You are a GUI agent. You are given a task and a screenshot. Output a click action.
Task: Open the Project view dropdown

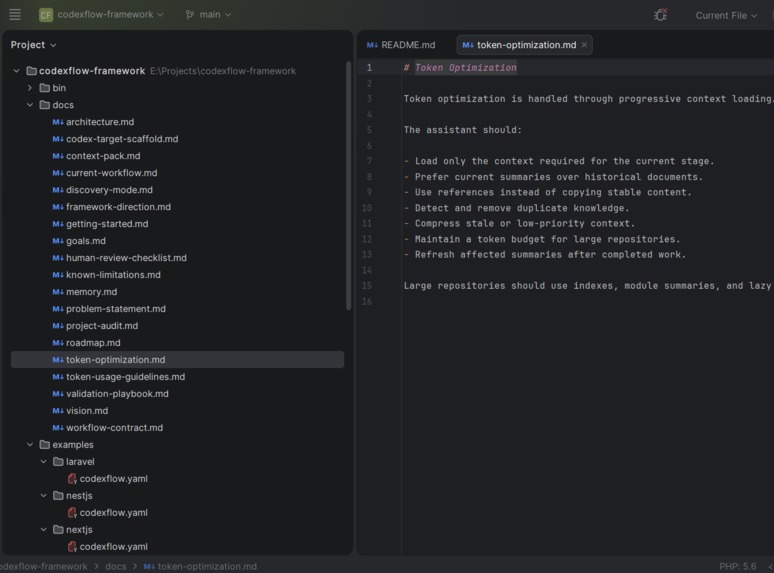34,45
